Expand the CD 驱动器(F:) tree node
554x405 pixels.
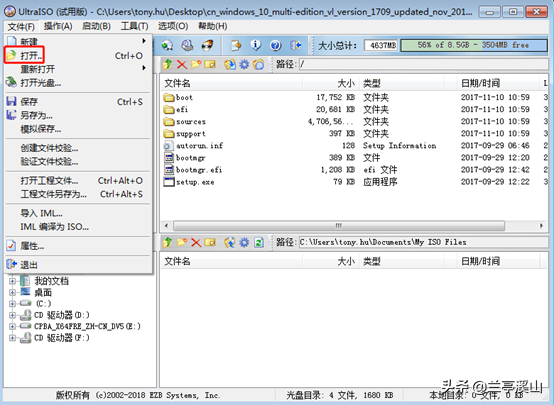pyautogui.click(x=12, y=338)
